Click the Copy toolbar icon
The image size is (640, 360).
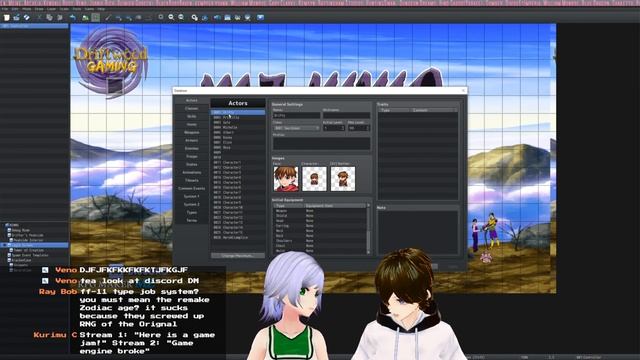(x=49, y=18)
